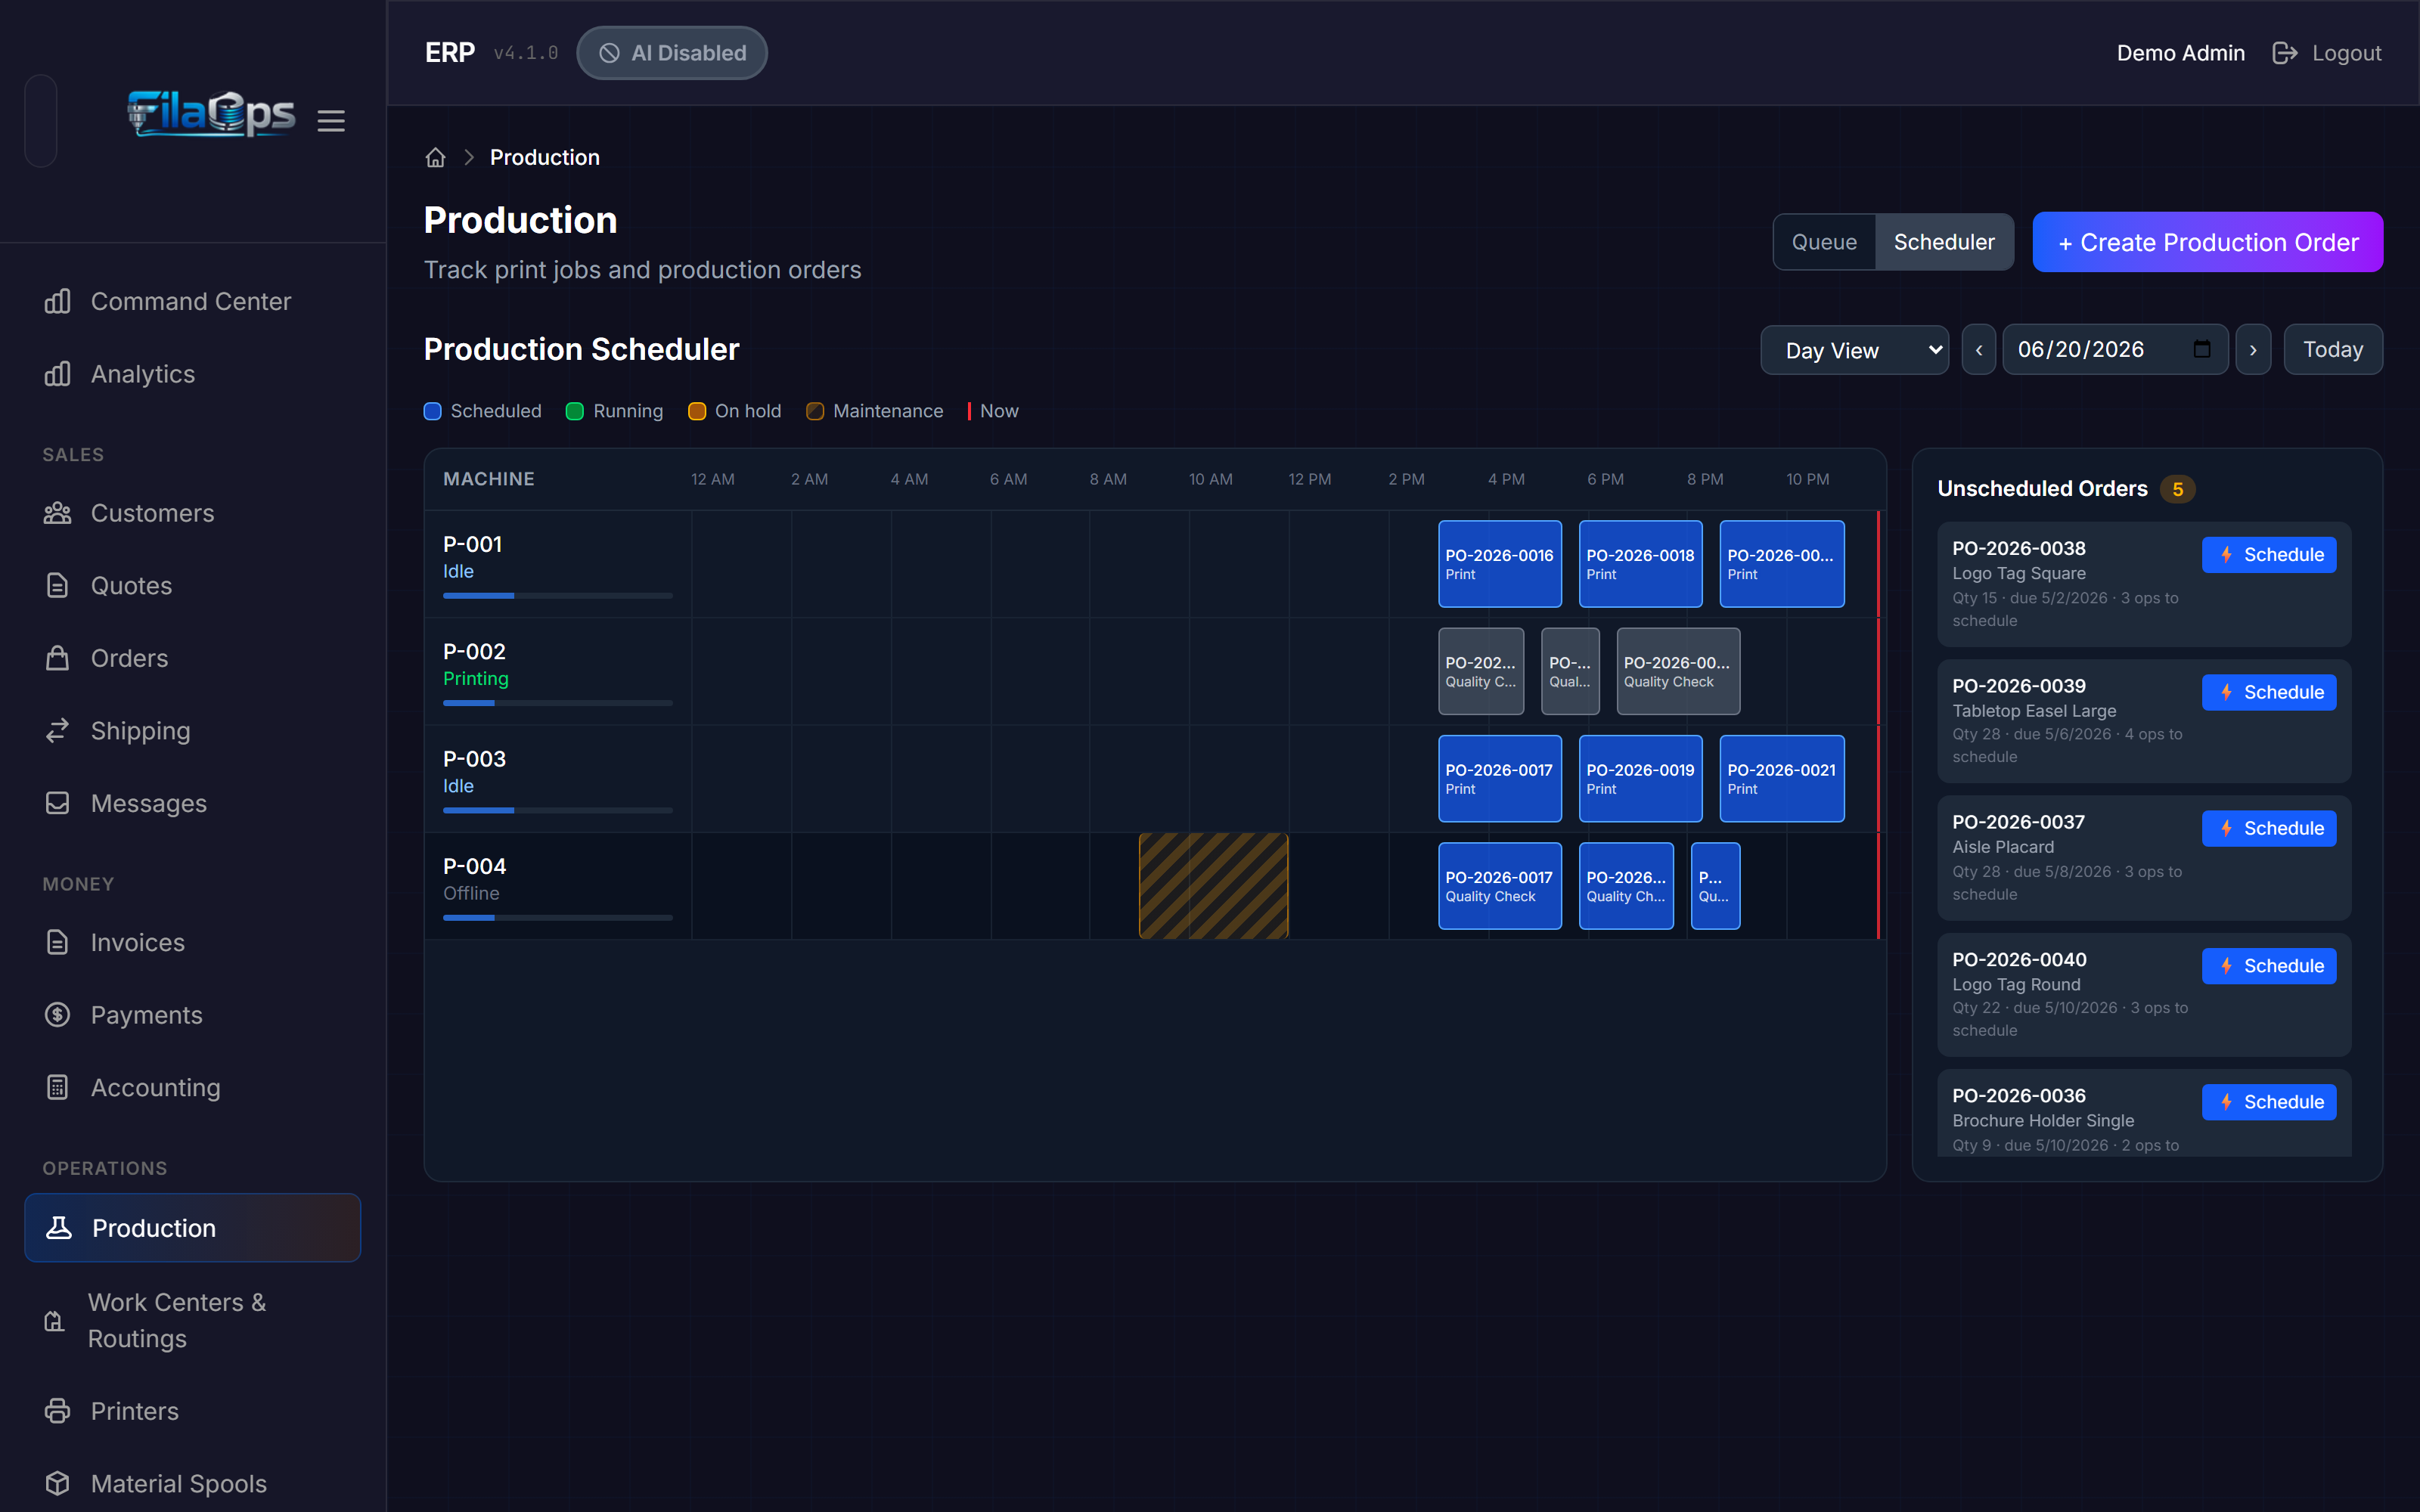Screen dimensions: 2420x1512
Task: Open Messages in the sidebar
Action: (193, 803)
